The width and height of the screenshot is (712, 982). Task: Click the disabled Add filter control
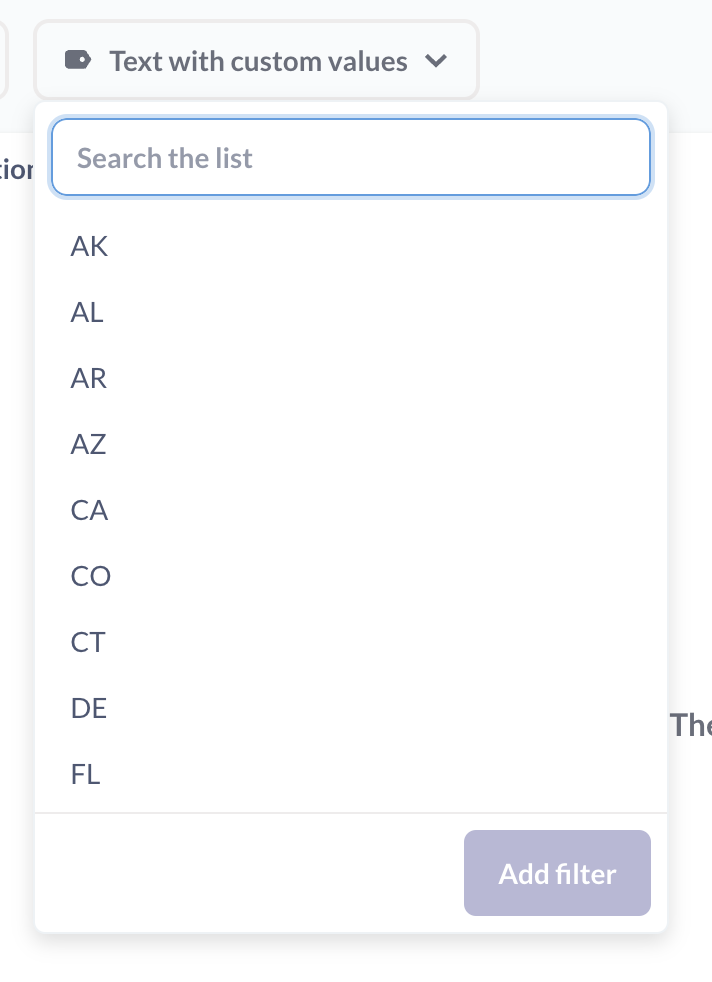tap(557, 873)
